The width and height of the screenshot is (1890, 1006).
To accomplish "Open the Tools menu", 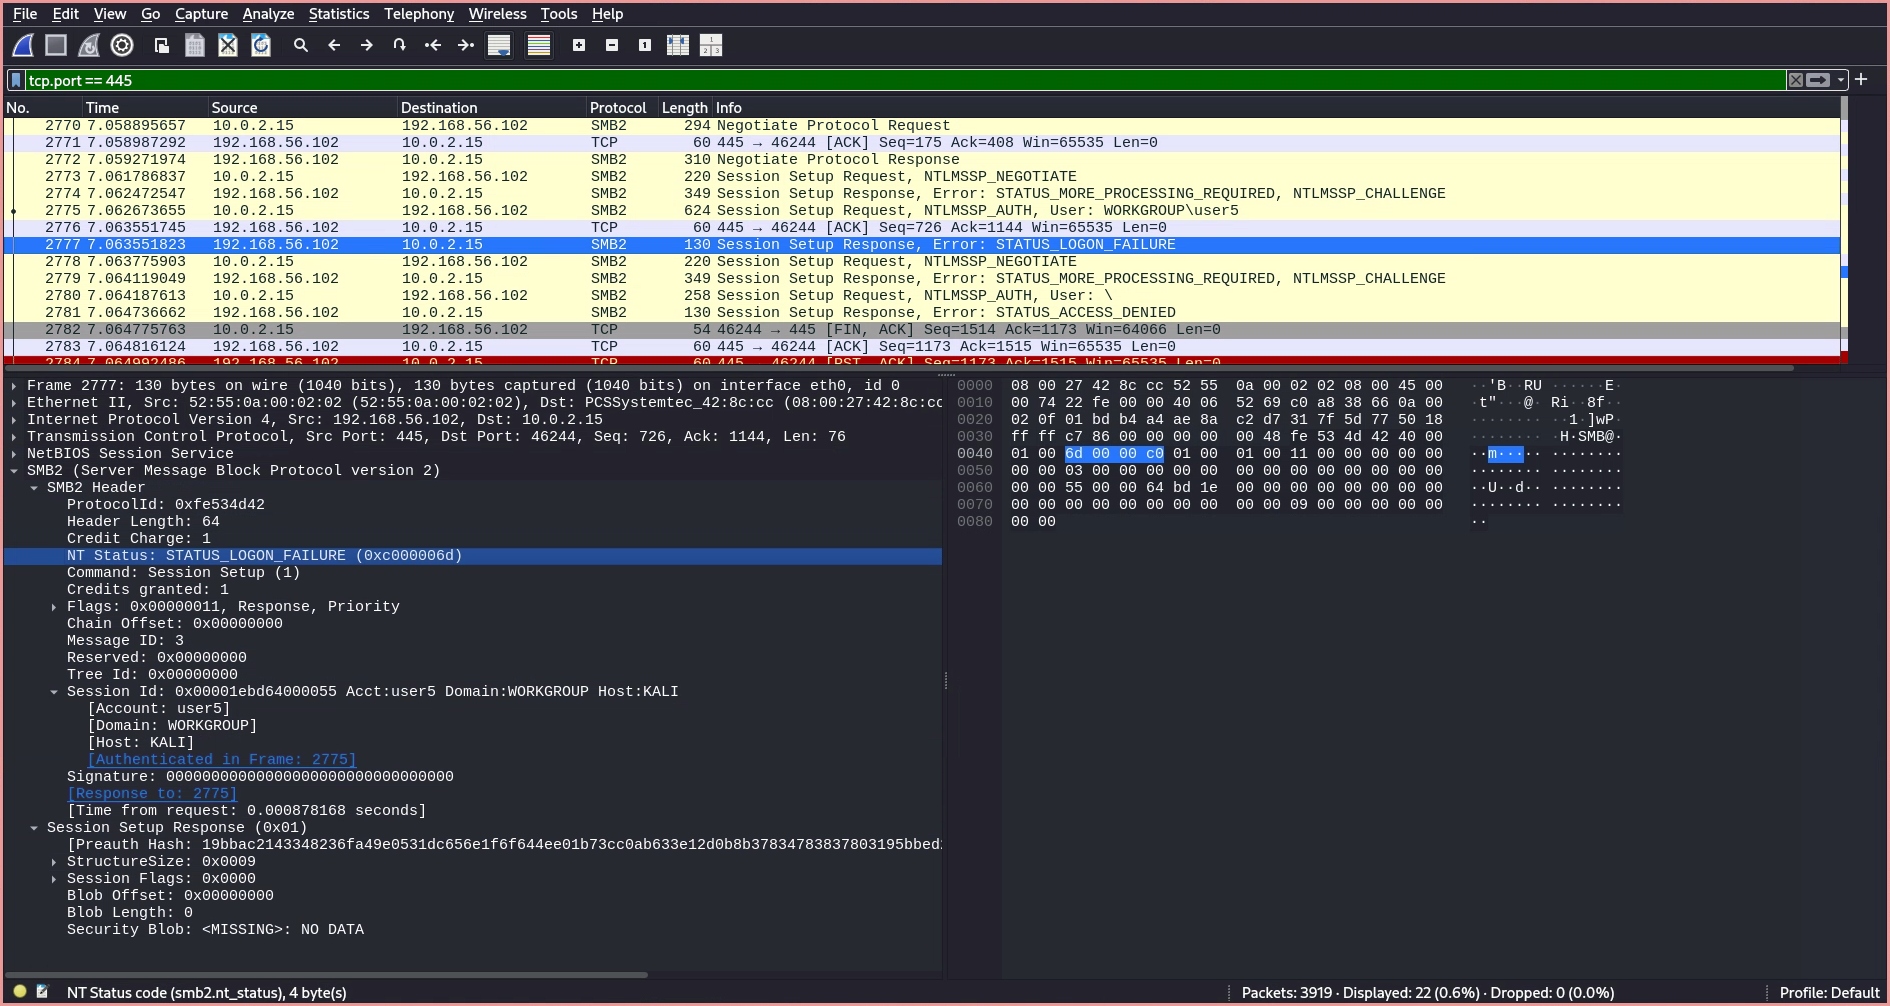I will click(559, 14).
